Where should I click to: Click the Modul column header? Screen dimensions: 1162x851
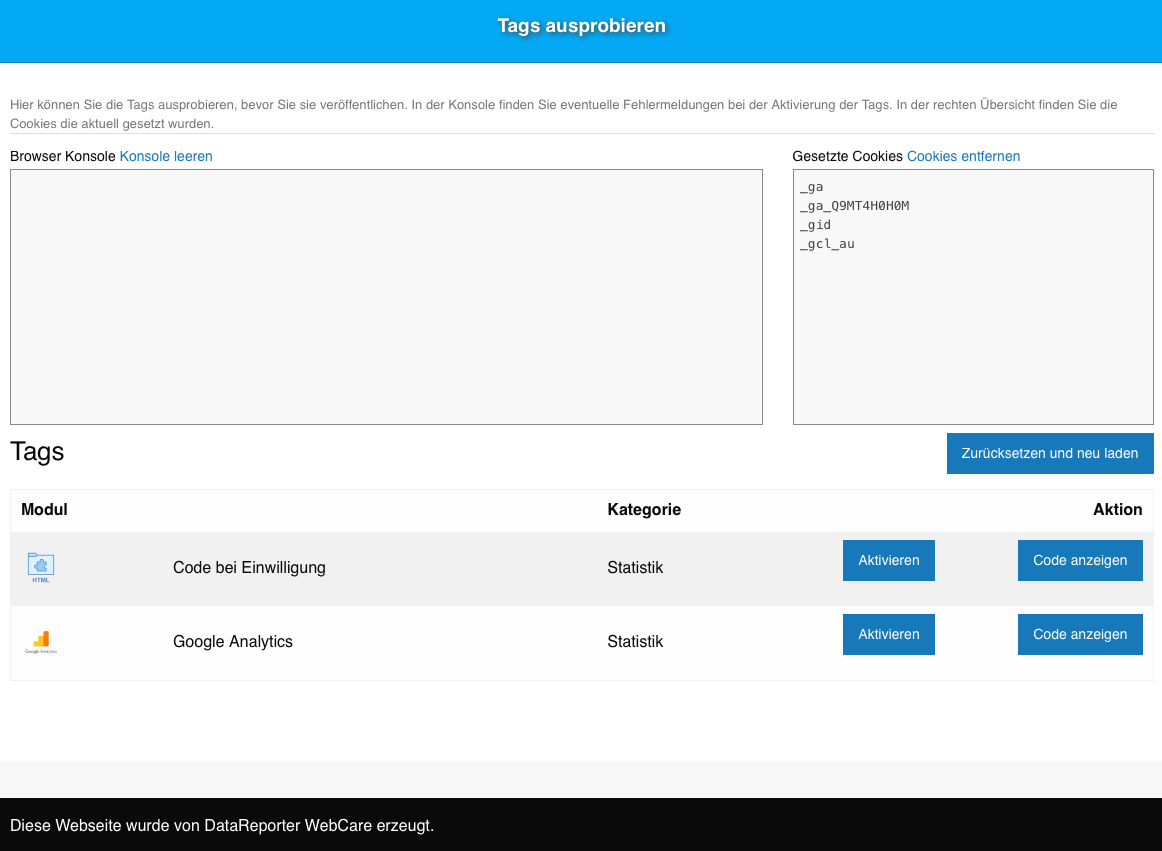[x=45, y=509]
